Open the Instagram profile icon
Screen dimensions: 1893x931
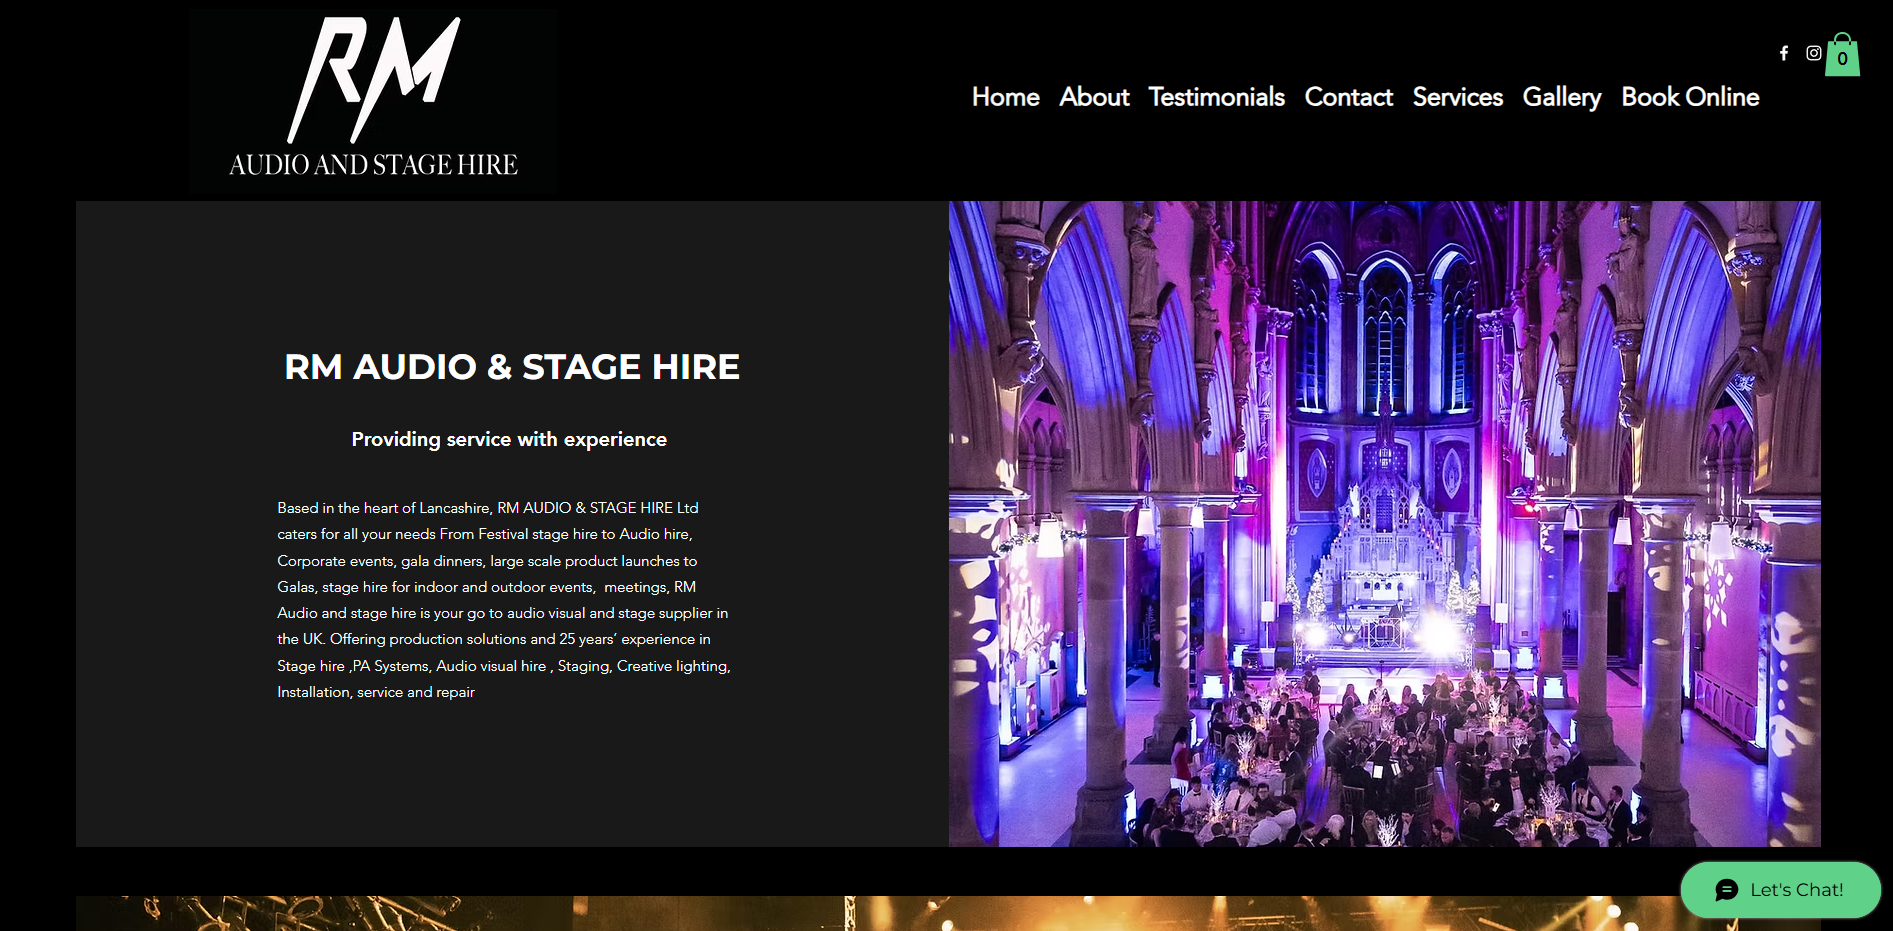coord(1813,53)
